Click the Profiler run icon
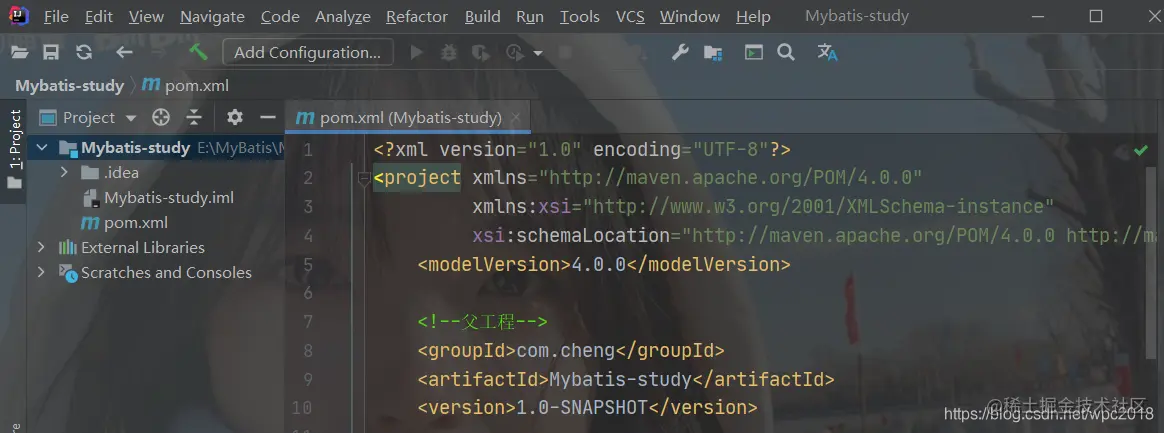Image resolution: width=1164 pixels, height=433 pixels. (514, 52)
